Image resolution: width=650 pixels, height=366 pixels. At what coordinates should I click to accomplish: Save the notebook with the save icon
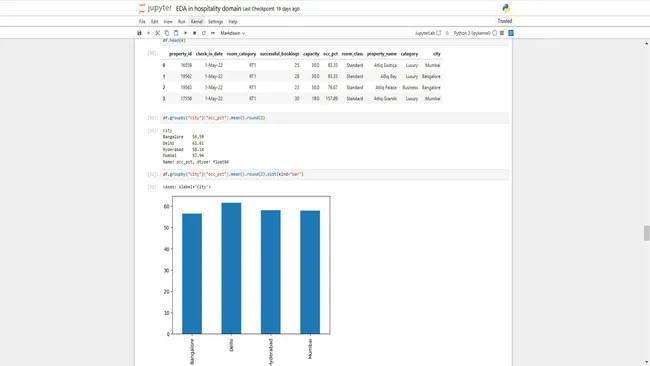click(x=139, y=33)
